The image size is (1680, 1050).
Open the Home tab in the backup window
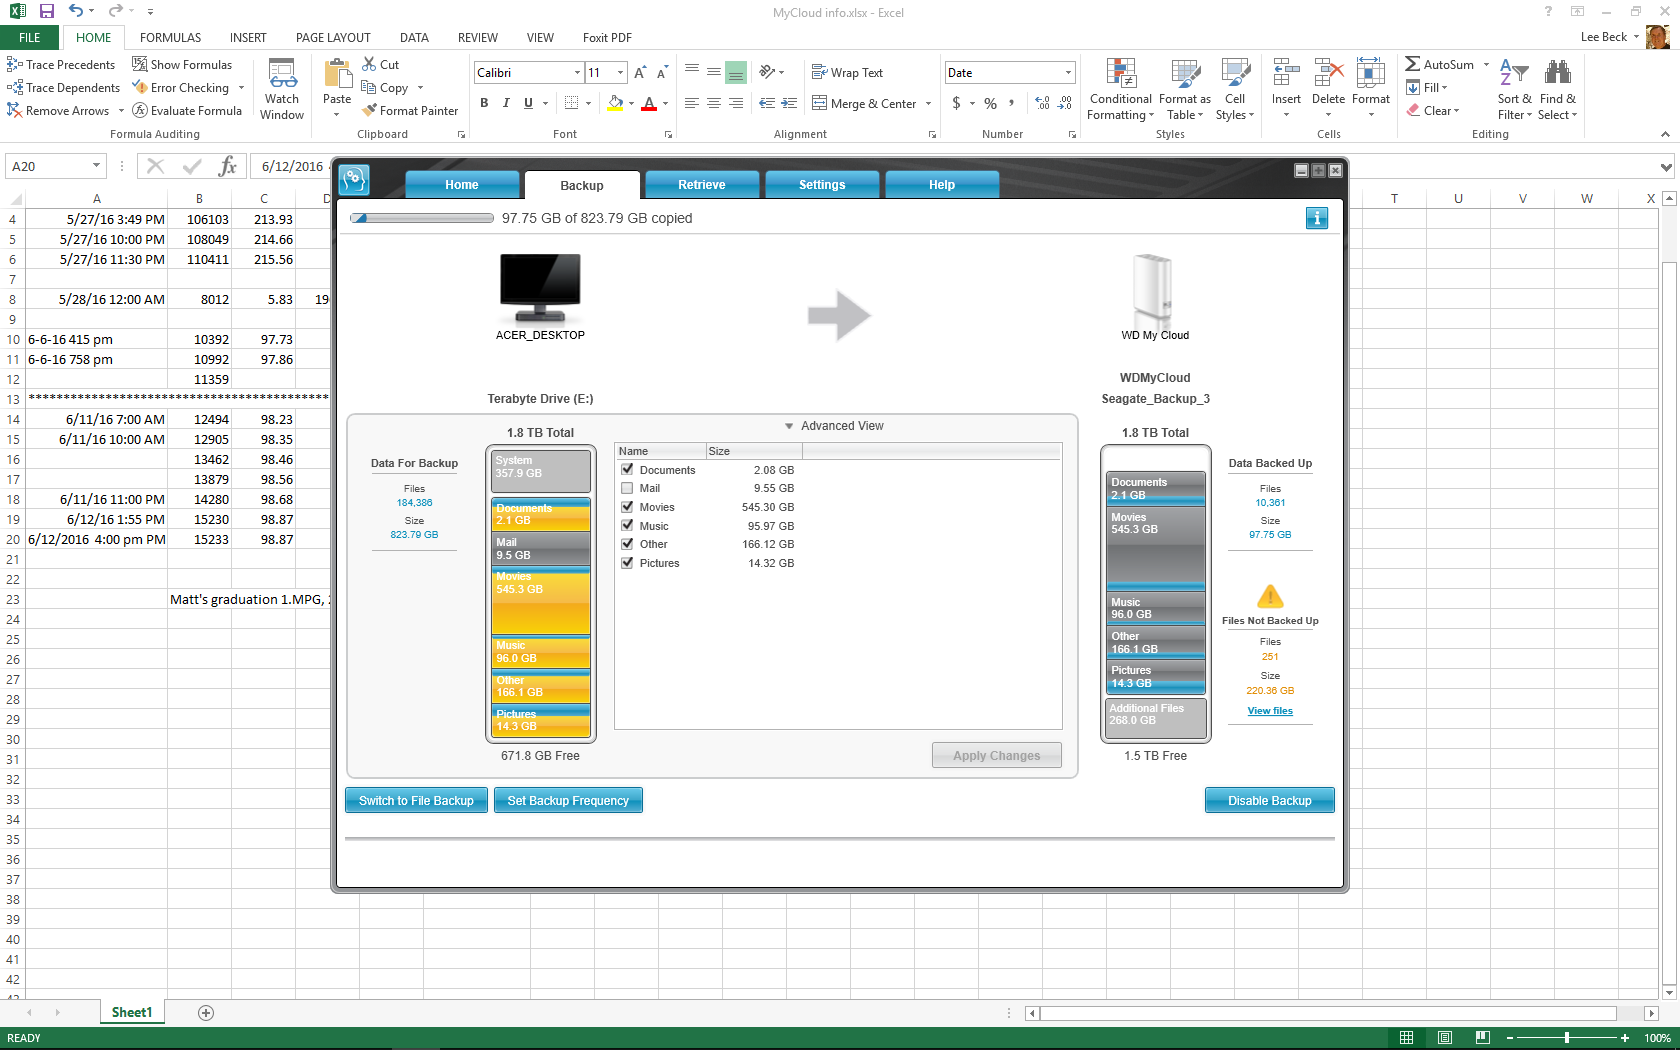point(462,185)
